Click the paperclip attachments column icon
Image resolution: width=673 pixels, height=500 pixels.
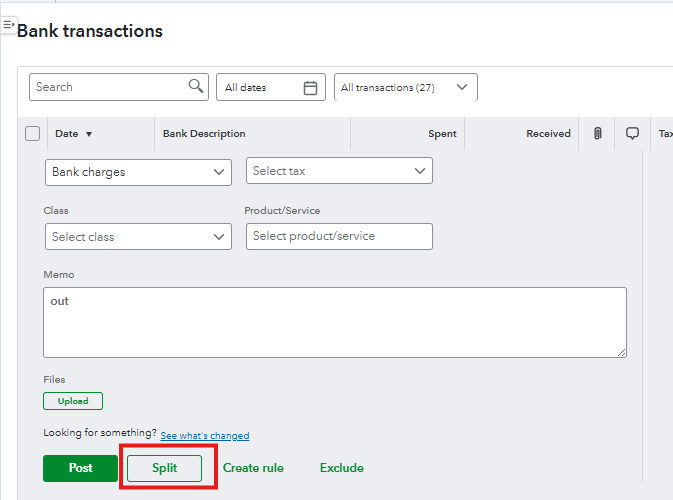point(597,133)
